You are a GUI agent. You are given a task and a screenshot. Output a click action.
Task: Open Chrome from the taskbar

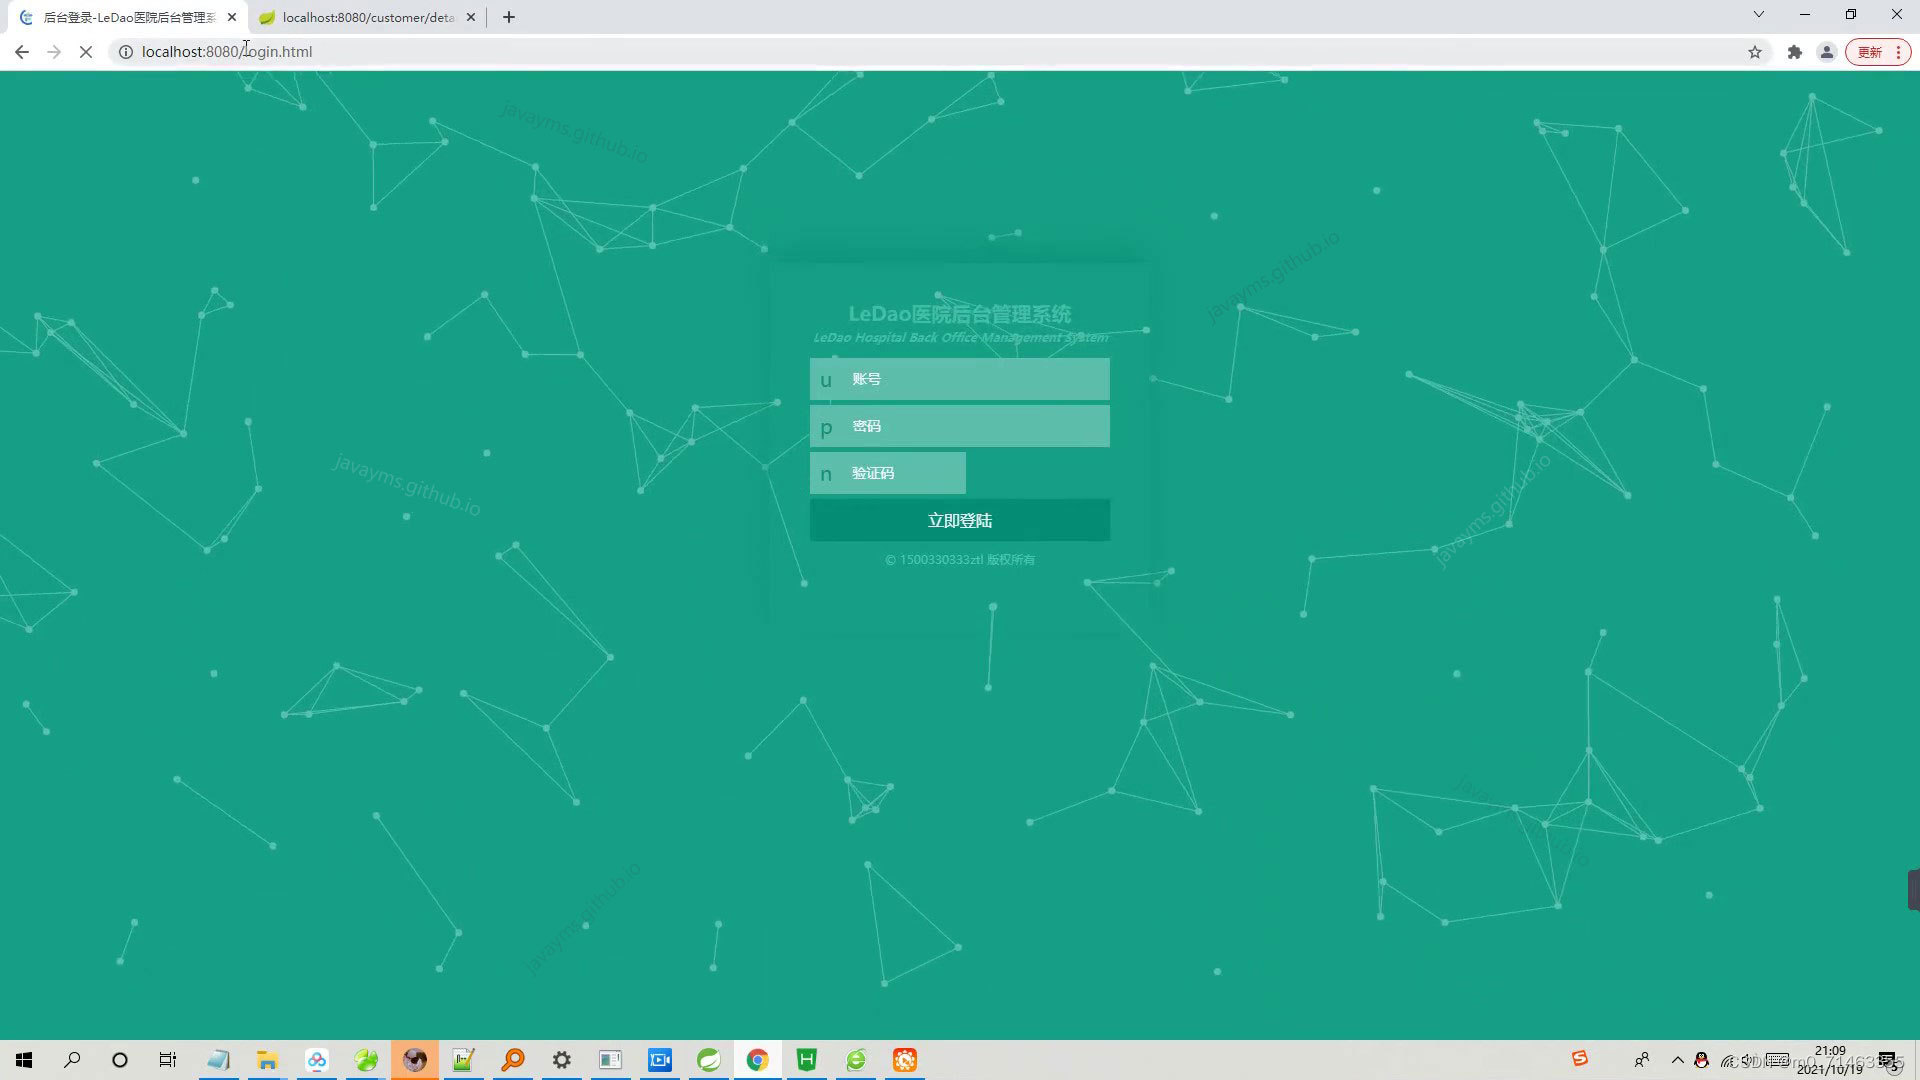(757, 1060)
